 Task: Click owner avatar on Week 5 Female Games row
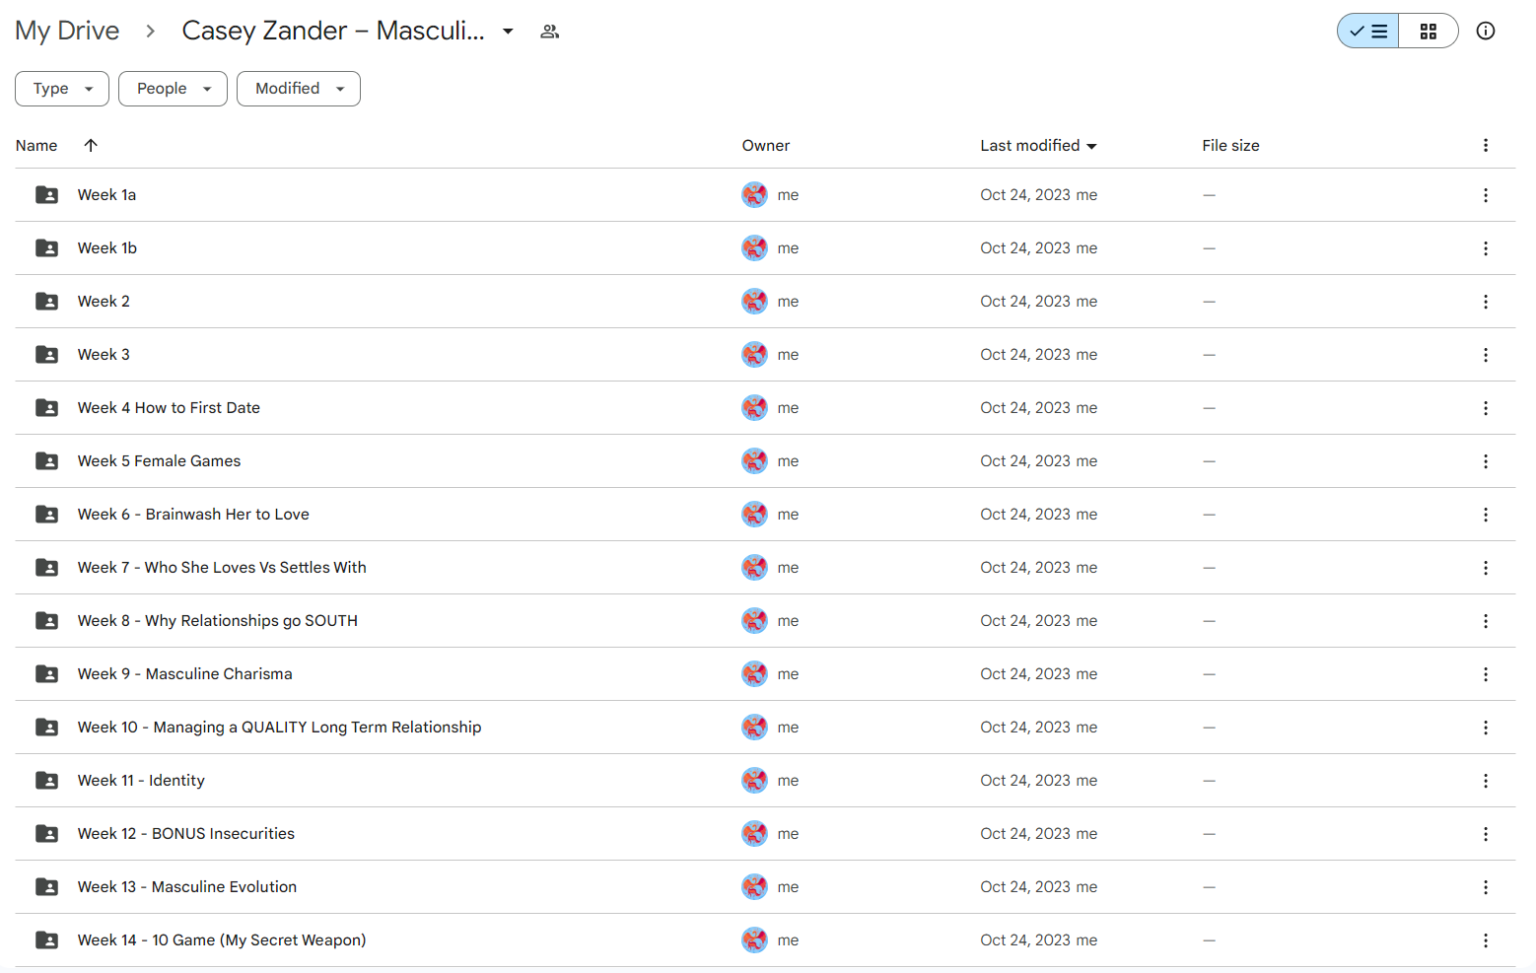[x=754, y=461]
